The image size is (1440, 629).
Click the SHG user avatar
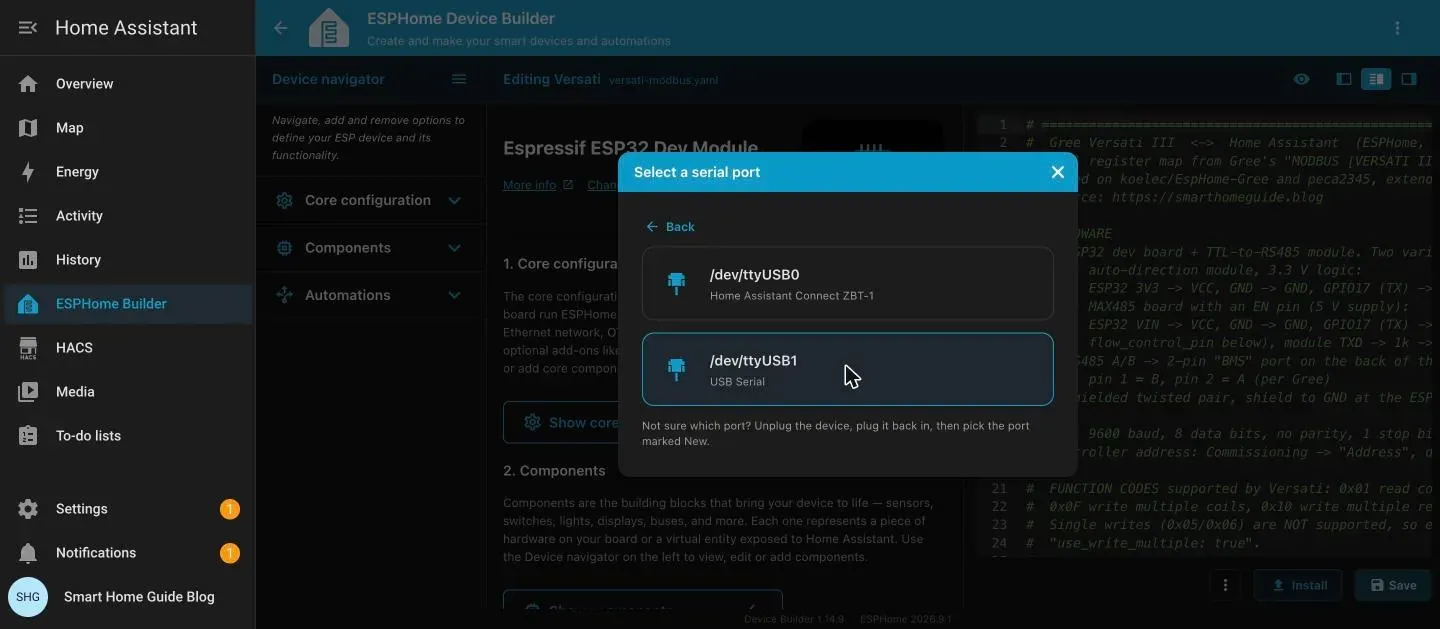[28, 597]
